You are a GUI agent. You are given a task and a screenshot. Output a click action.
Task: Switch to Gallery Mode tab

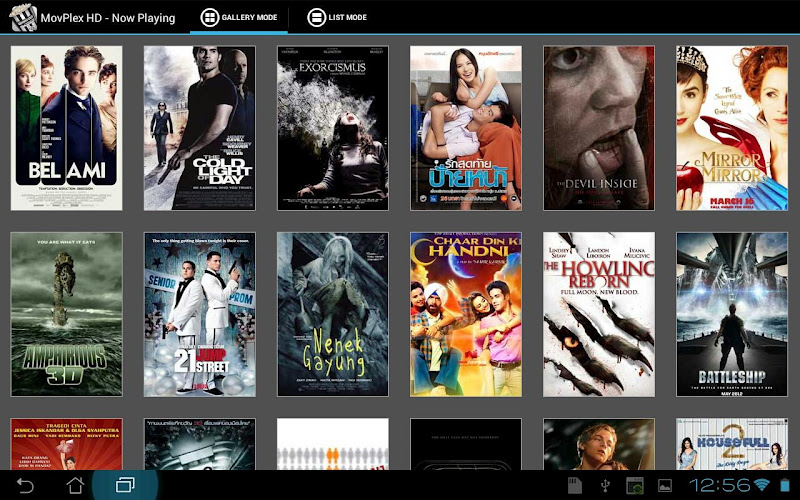(x=239, y=17)
